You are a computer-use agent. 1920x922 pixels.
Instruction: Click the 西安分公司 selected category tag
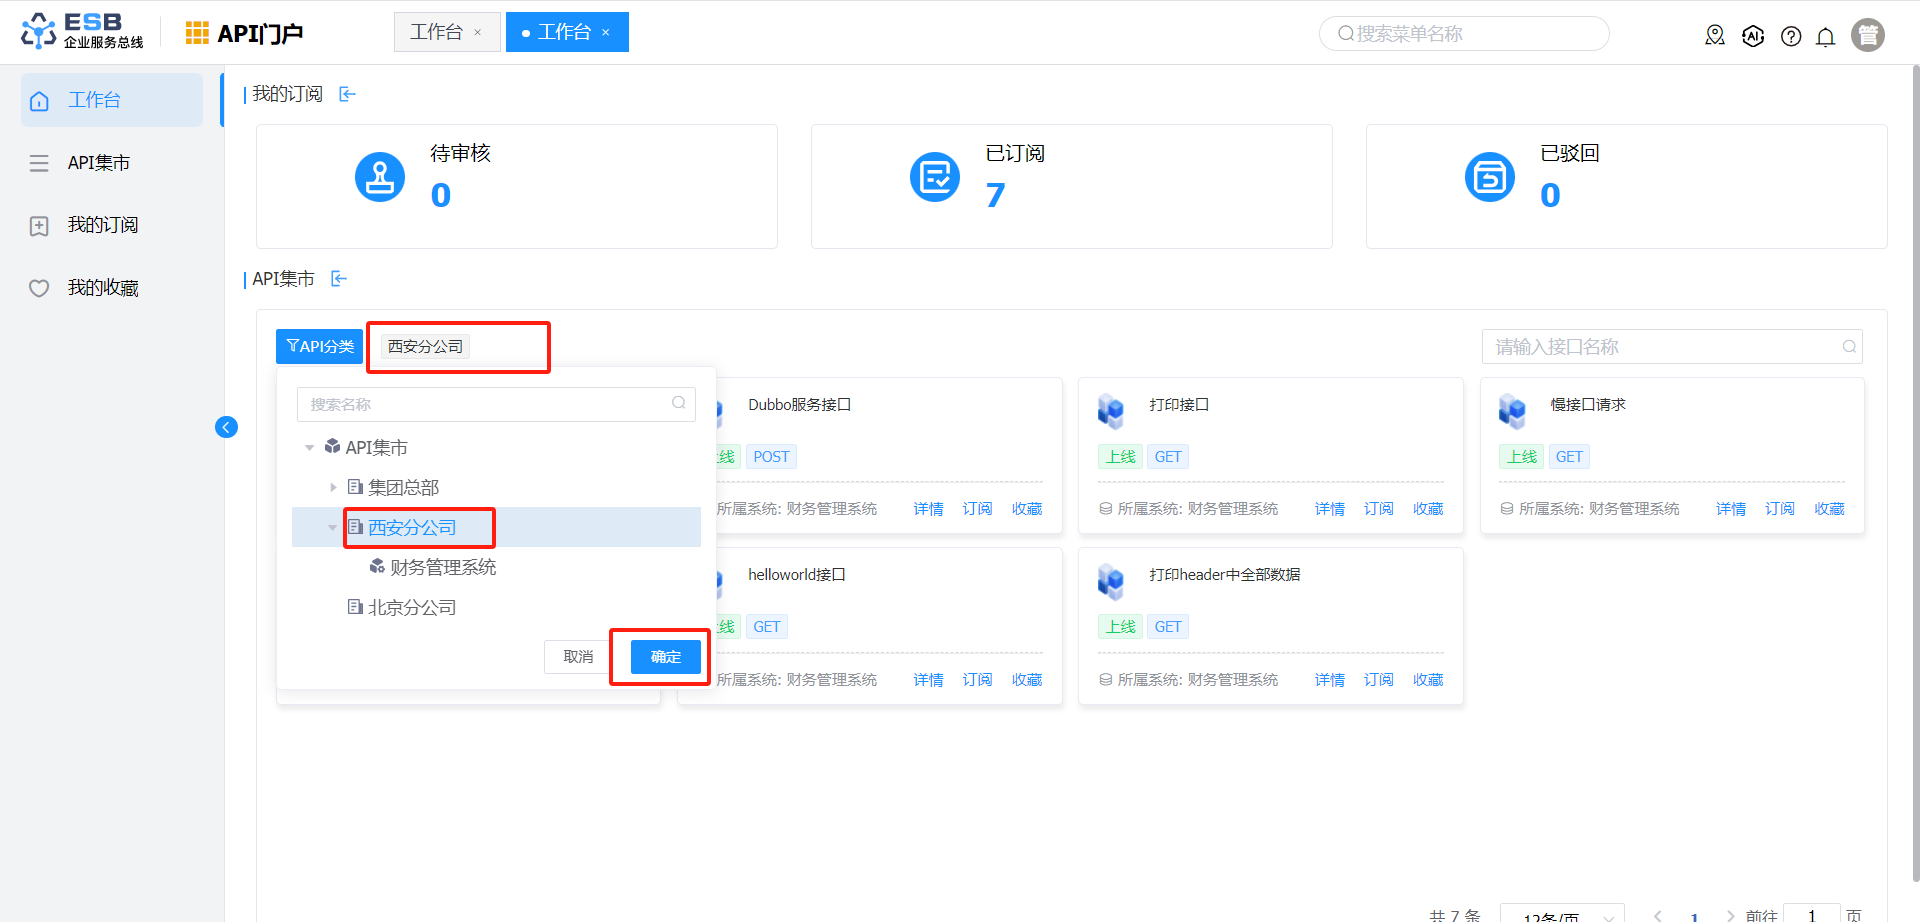click(426, 347)
